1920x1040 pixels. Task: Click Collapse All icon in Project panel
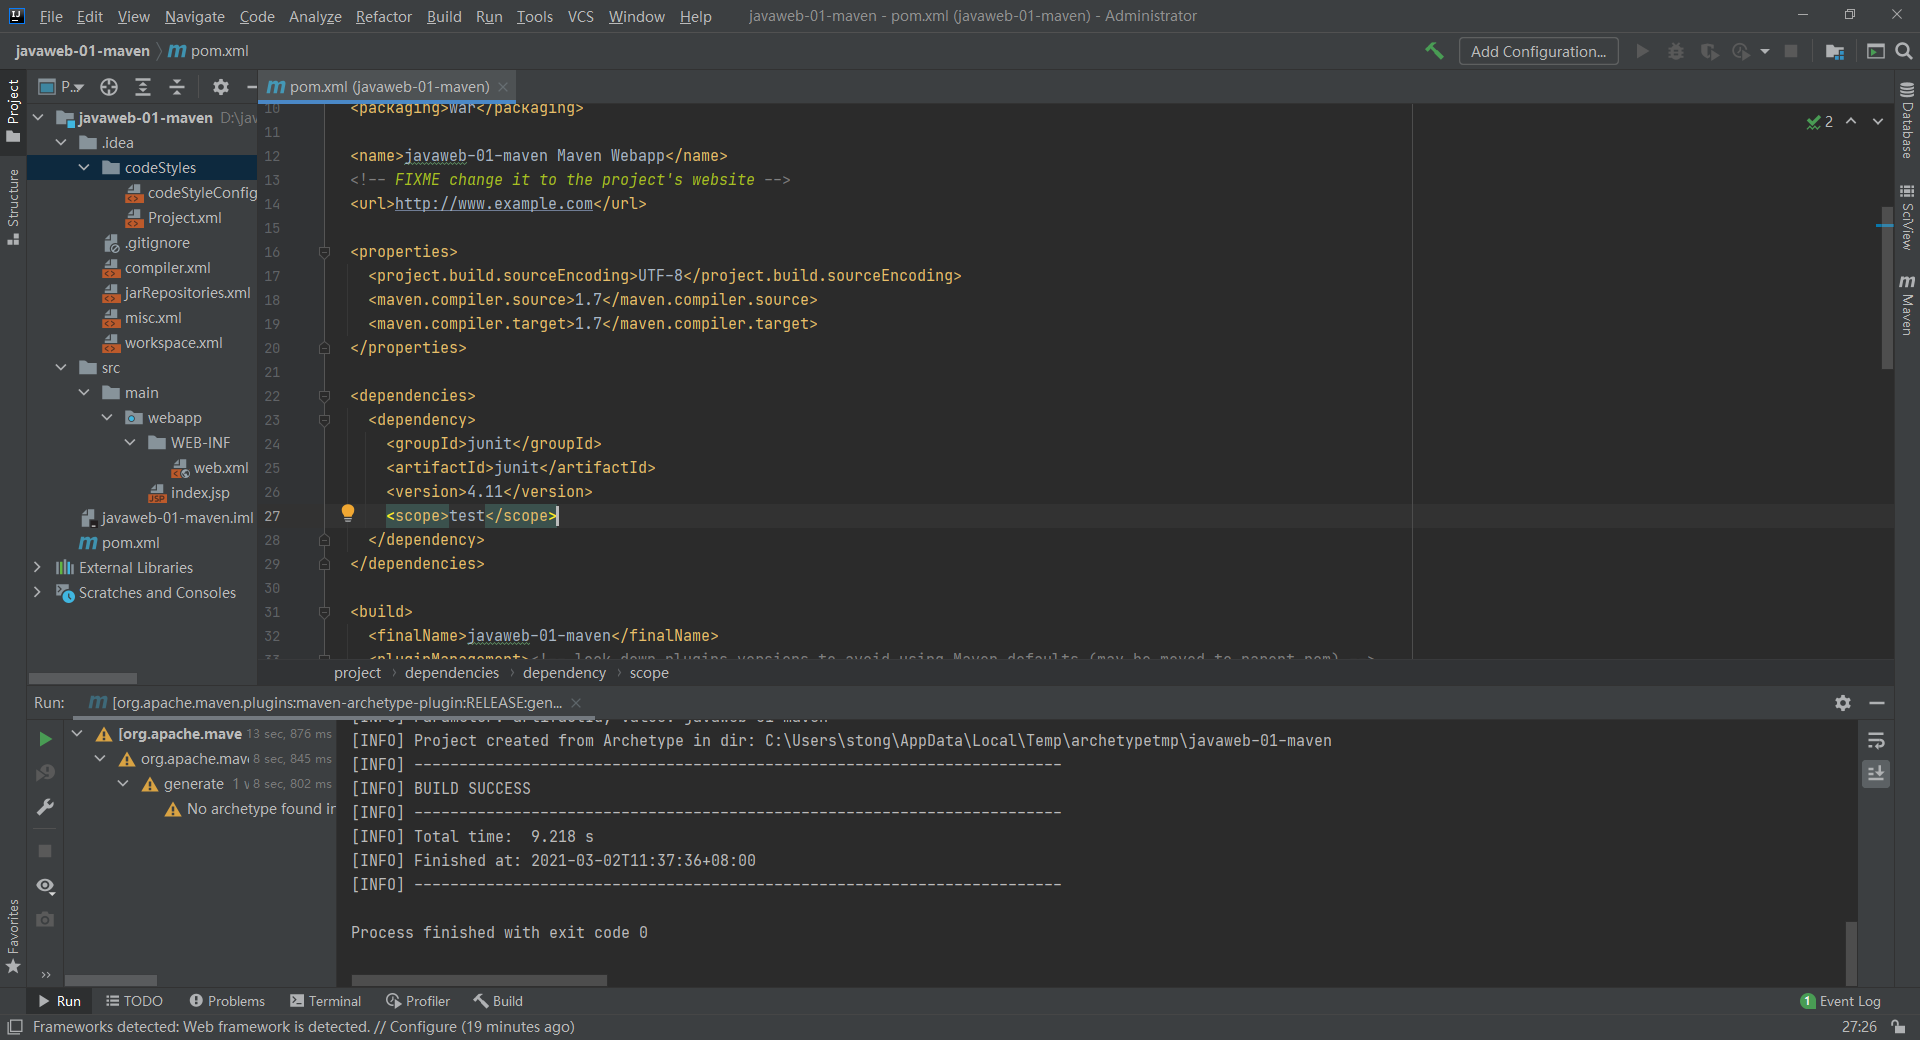(177, 87)
